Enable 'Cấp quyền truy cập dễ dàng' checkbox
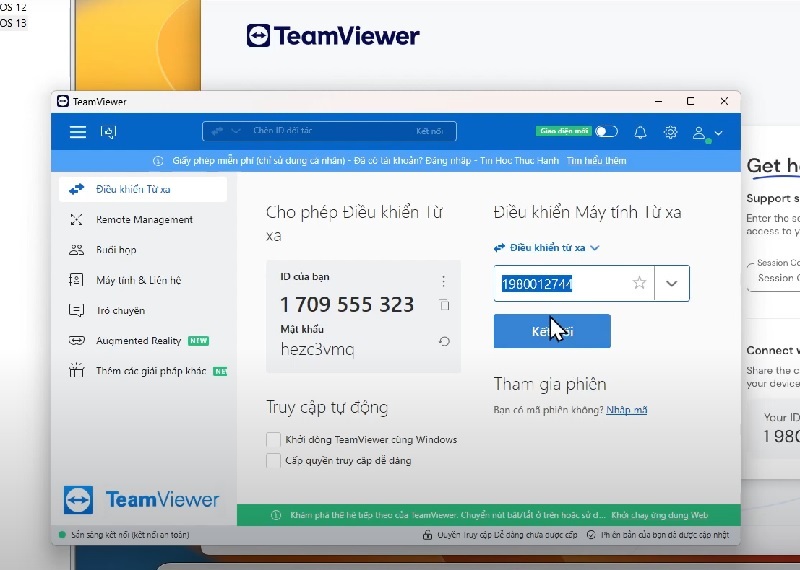 coord(273,460)
